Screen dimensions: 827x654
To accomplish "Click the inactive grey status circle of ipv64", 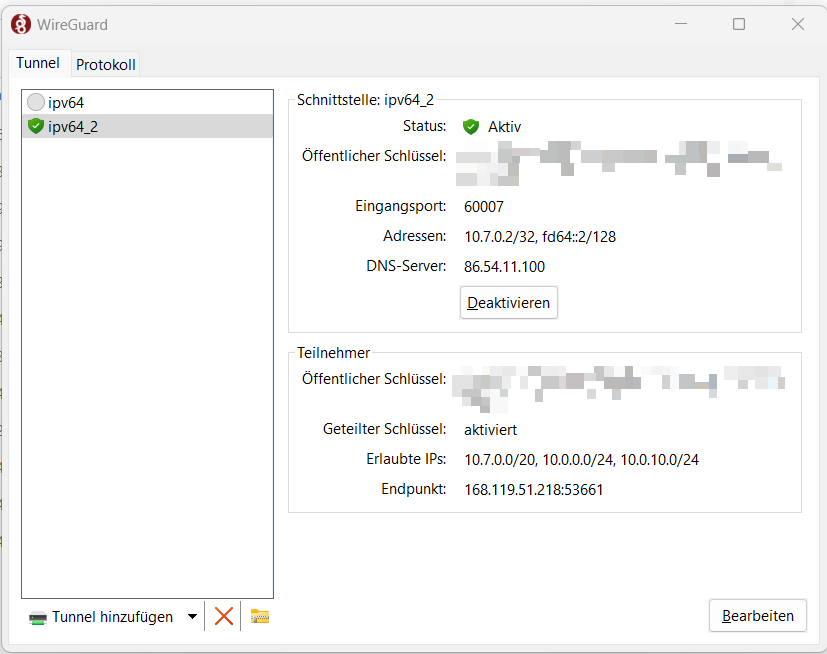I will (36, 102).
